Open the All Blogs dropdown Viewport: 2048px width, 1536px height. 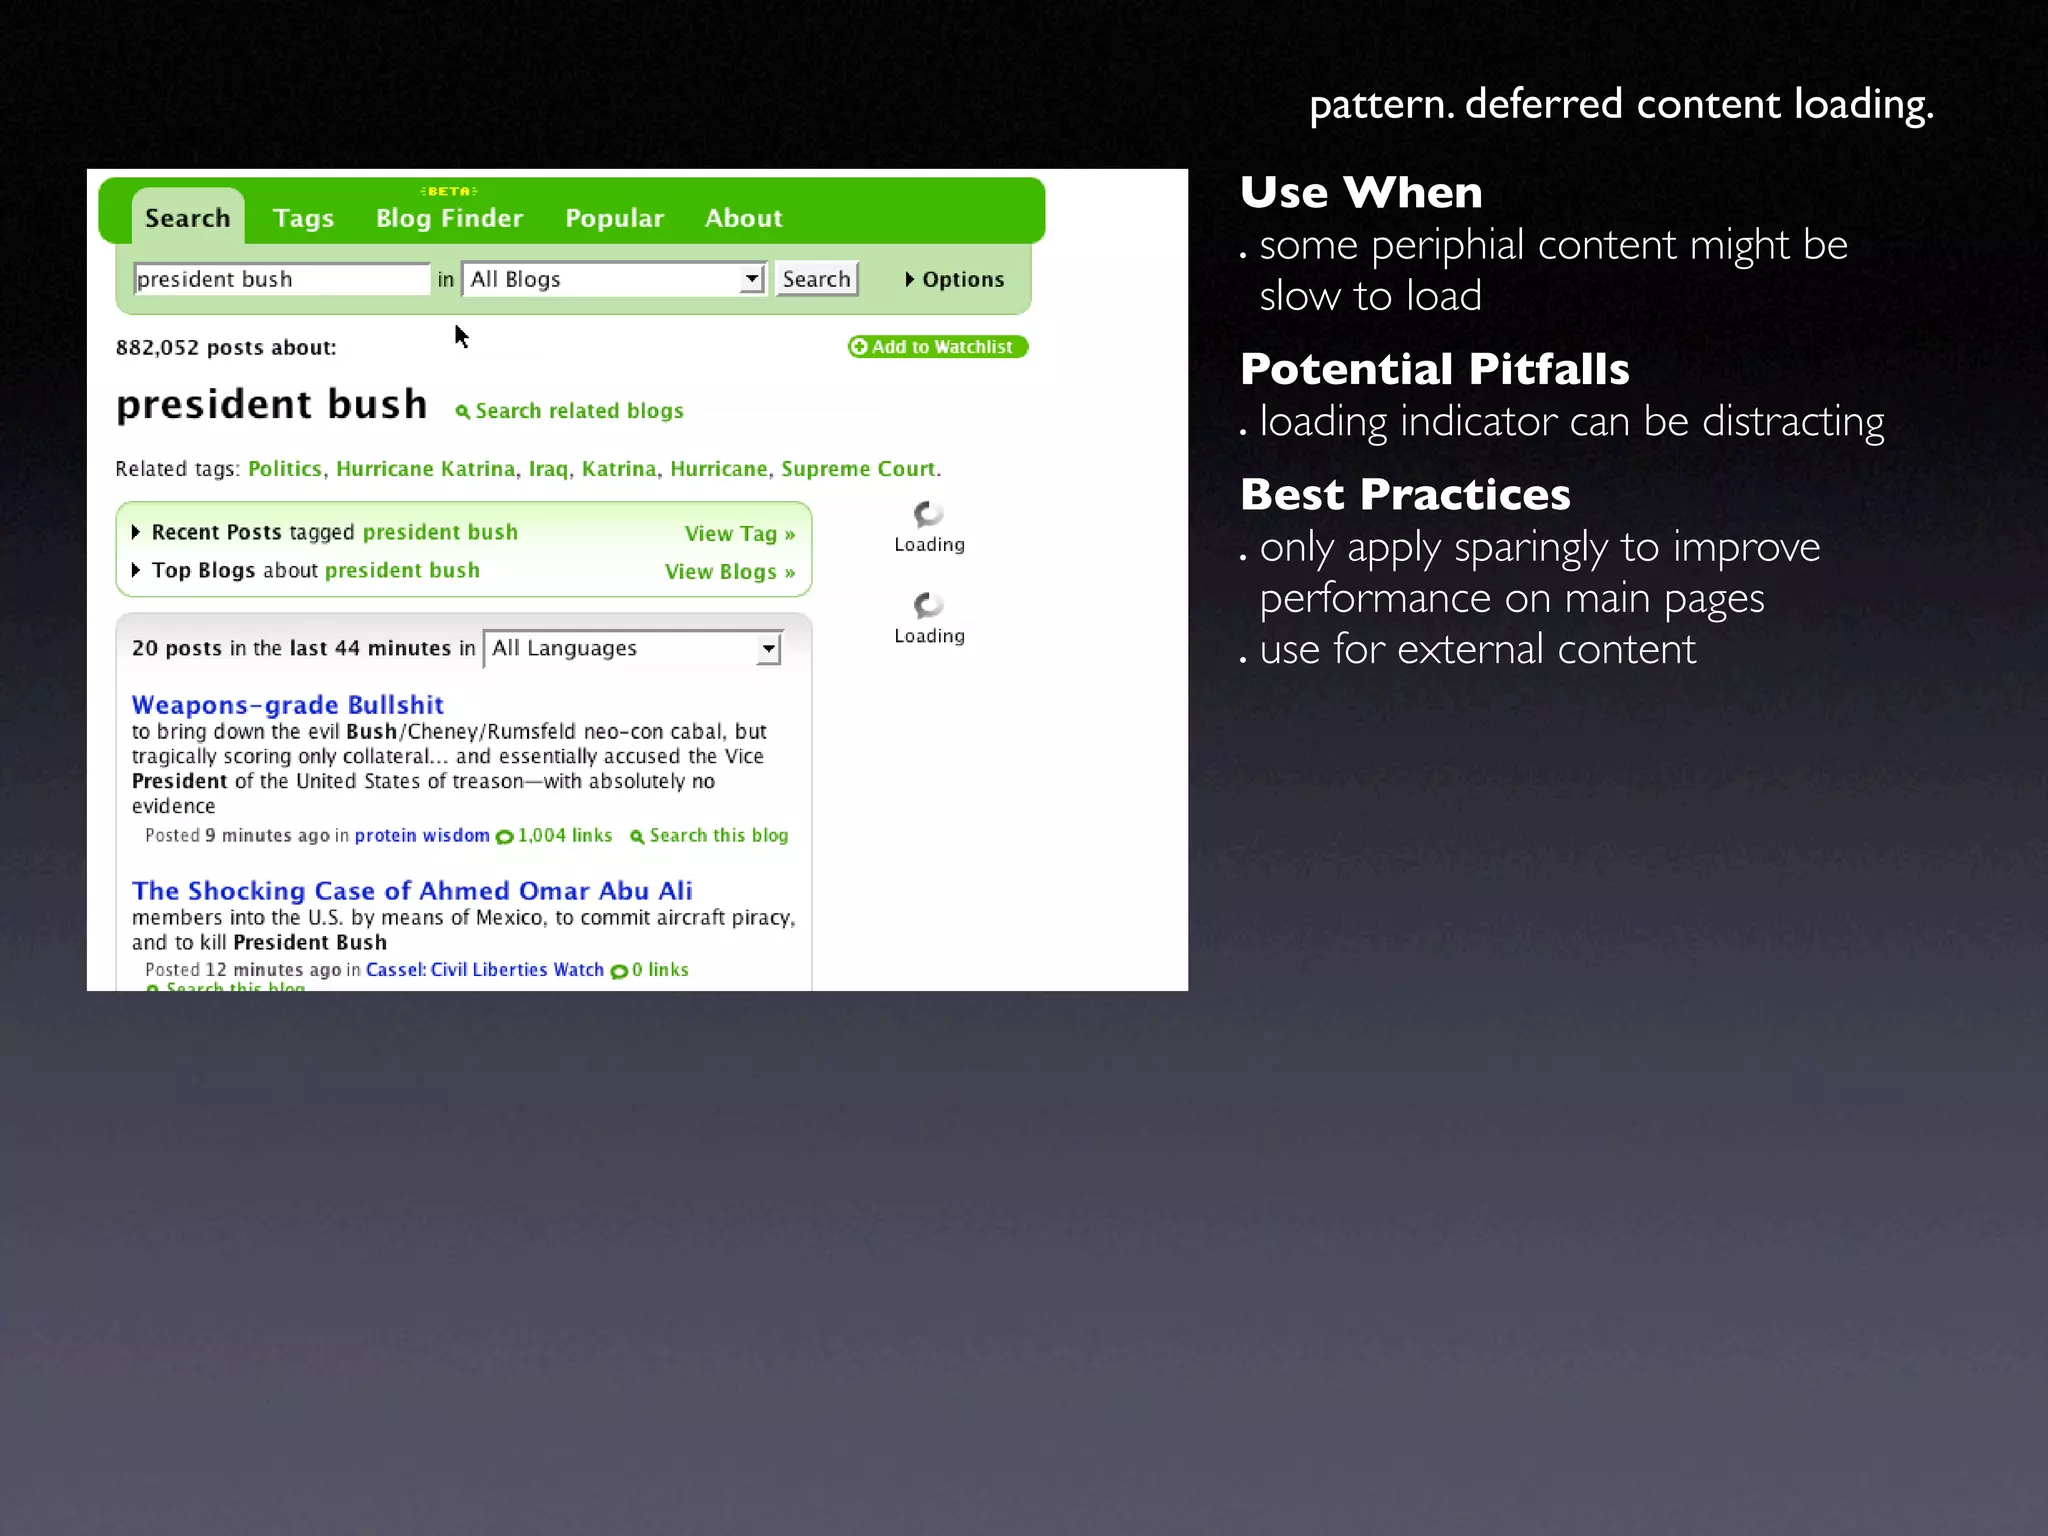[614, 279]
